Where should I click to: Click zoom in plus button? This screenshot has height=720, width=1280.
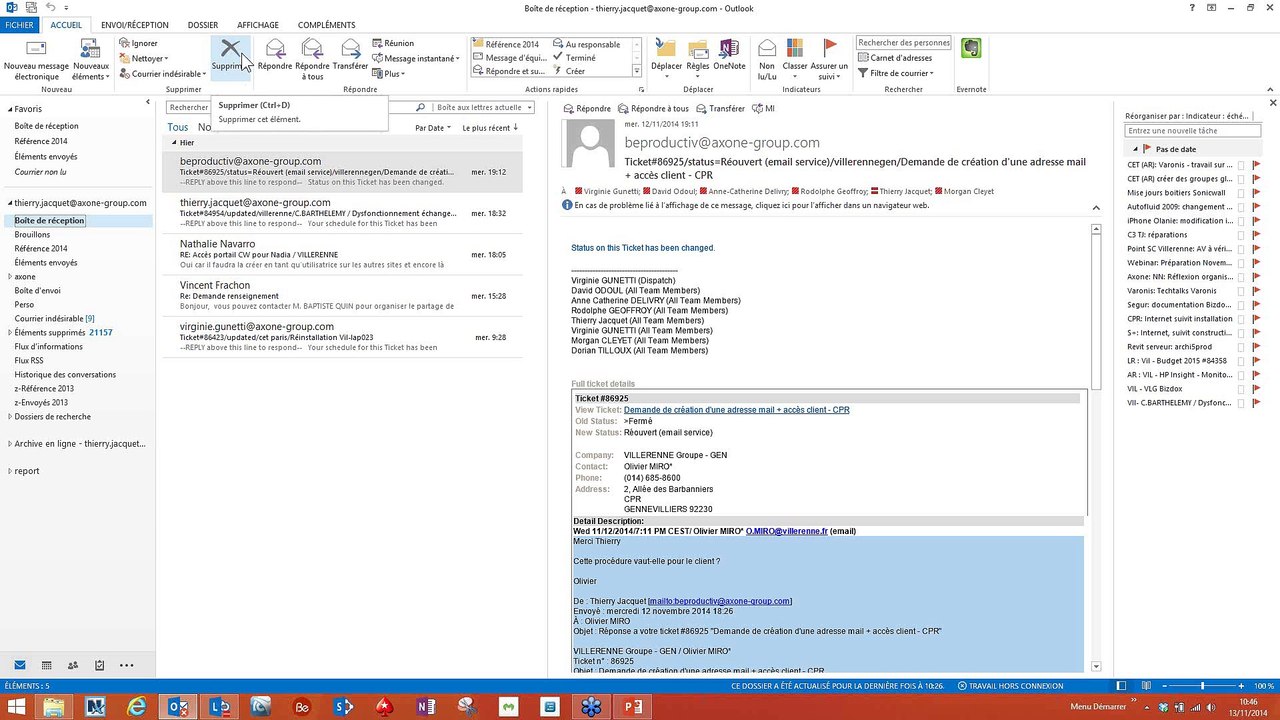tap(1242, 686)
